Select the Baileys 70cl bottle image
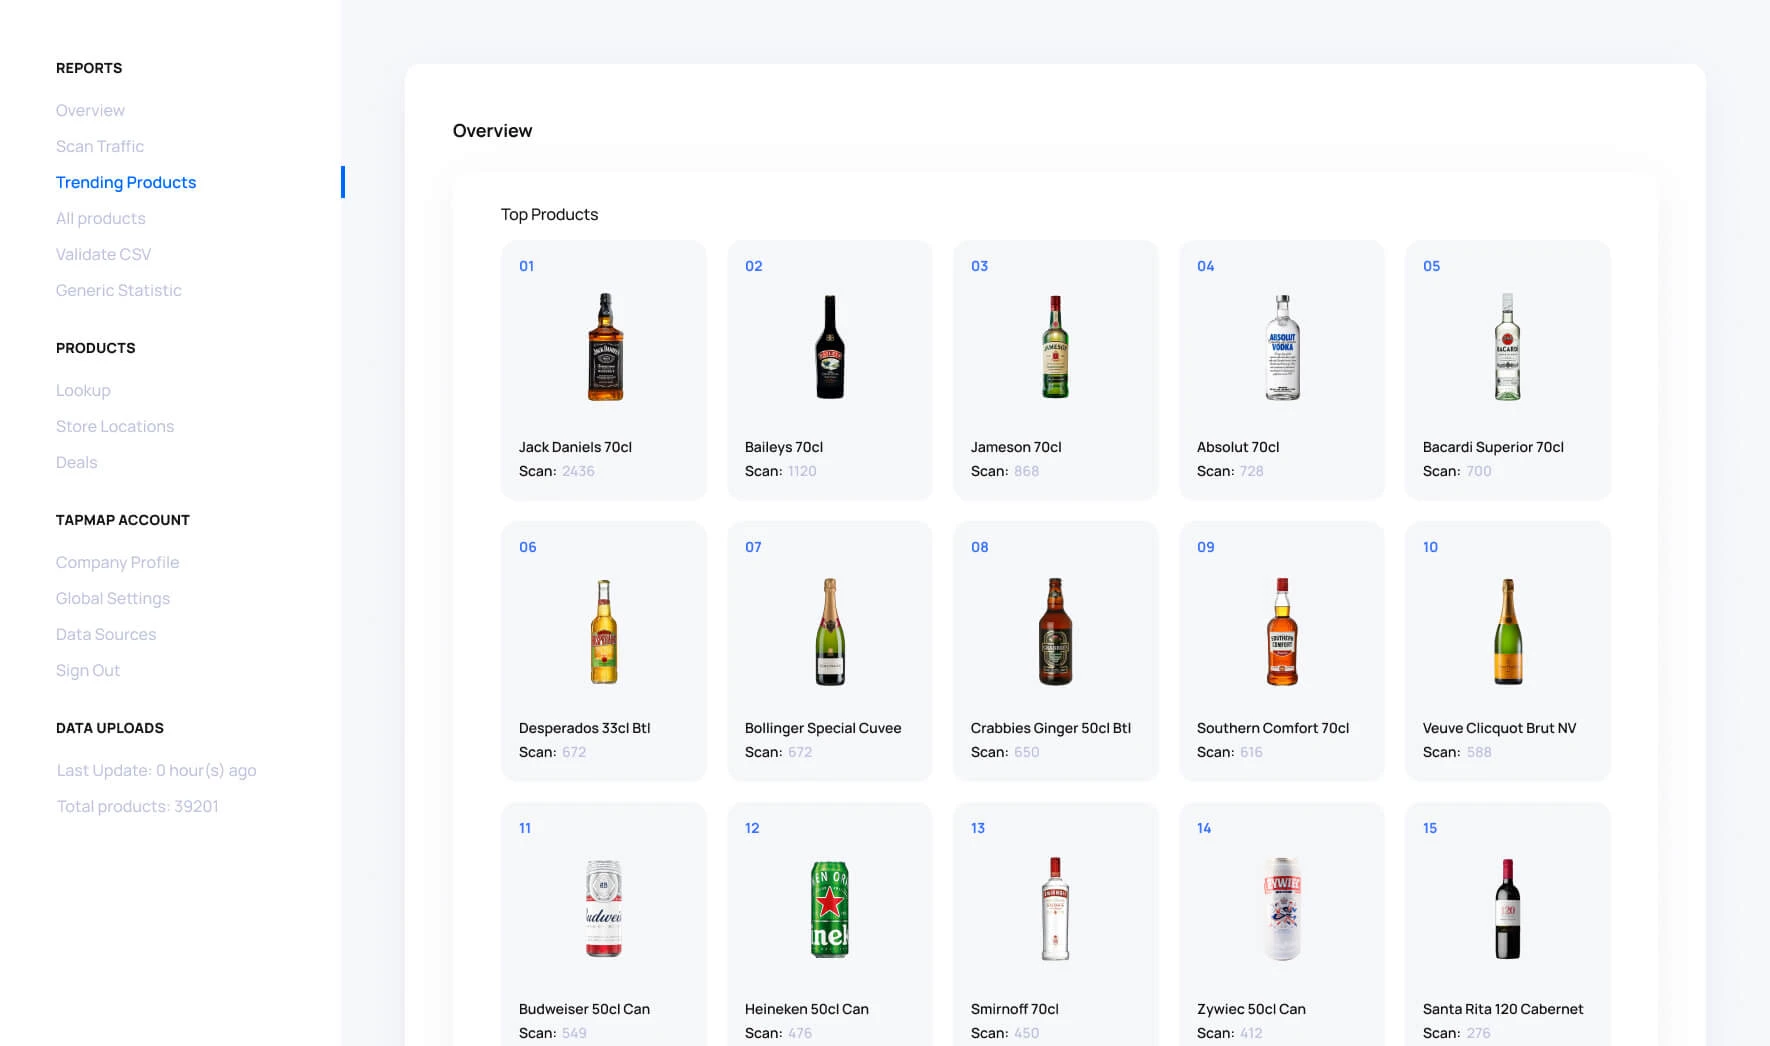This screenshot has height=1046, width=1770. pyautogui.click(x=829, y=347)
